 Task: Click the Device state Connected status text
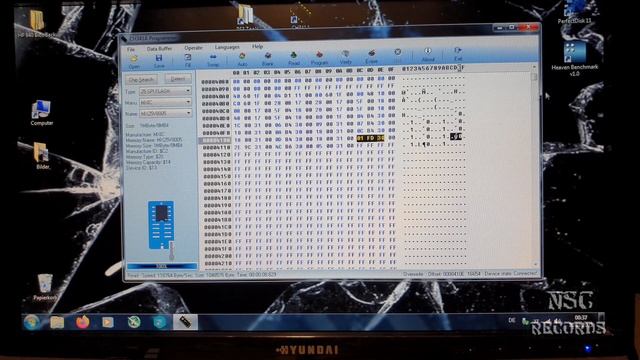pos(511,273)
